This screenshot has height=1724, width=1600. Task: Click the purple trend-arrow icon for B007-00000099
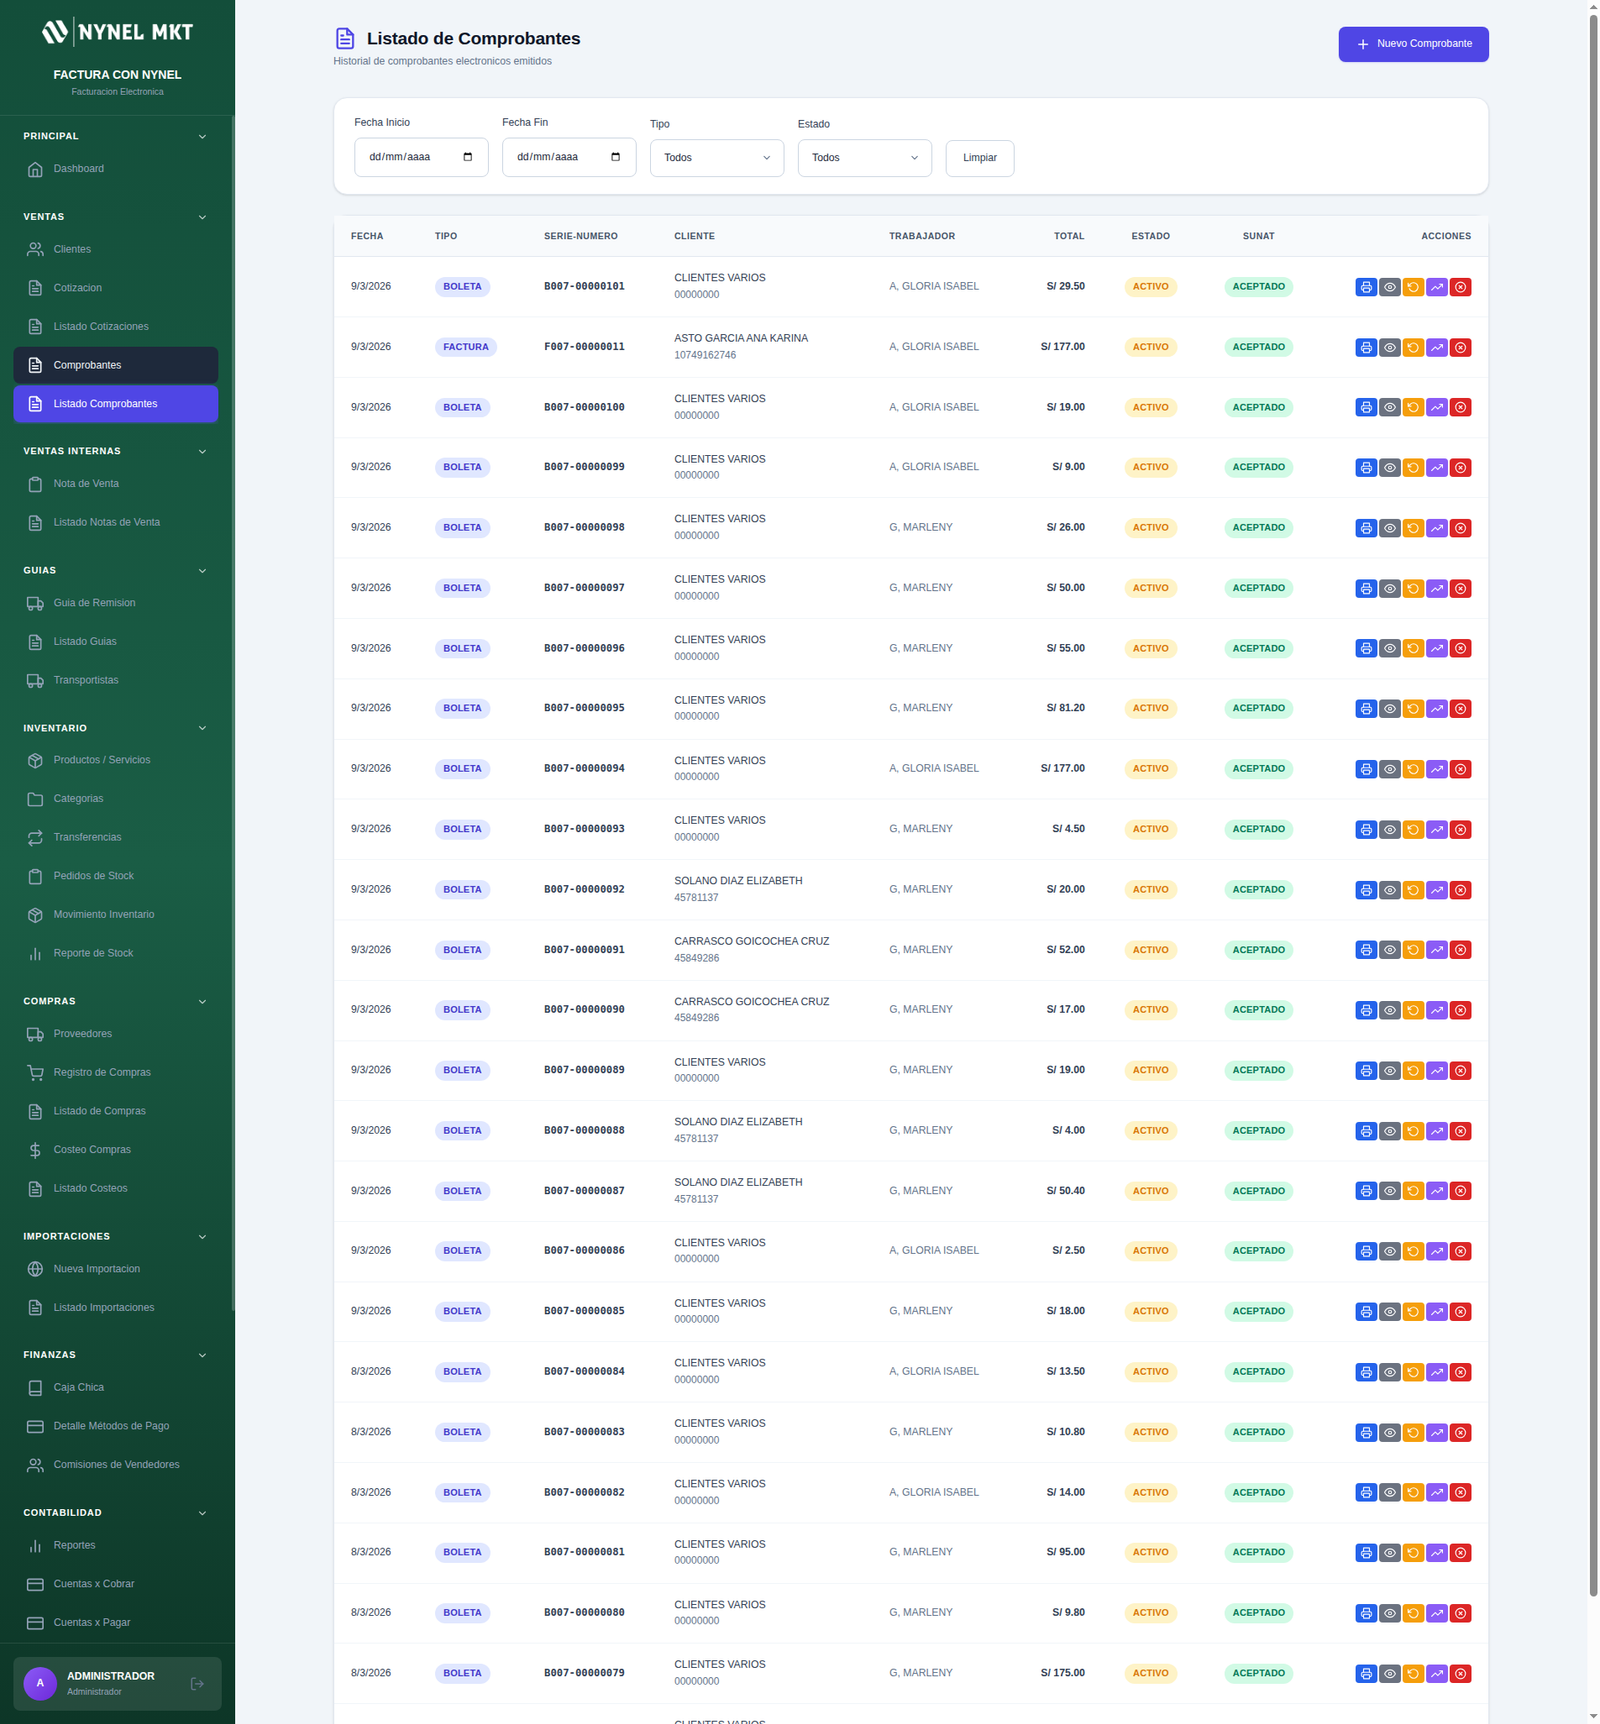pyautogui.click(x=1437, y=468)
